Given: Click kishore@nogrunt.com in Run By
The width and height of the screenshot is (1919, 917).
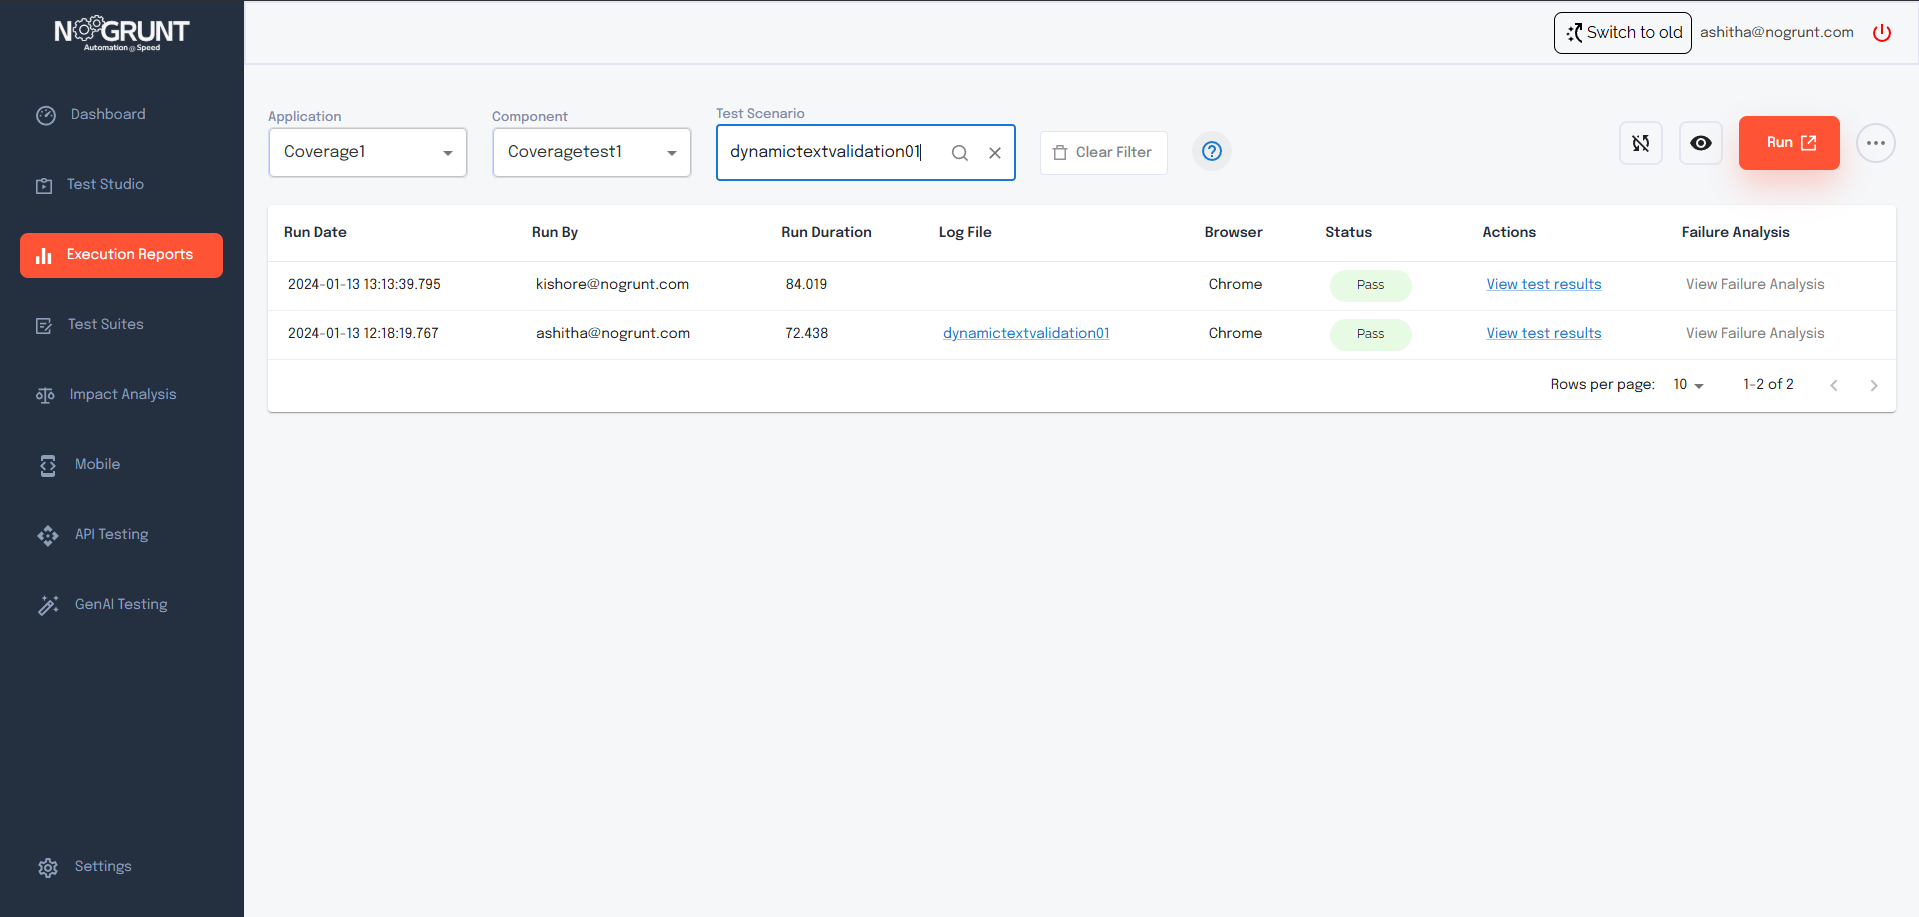Looking at the screenshot, I should pos(612,285).
